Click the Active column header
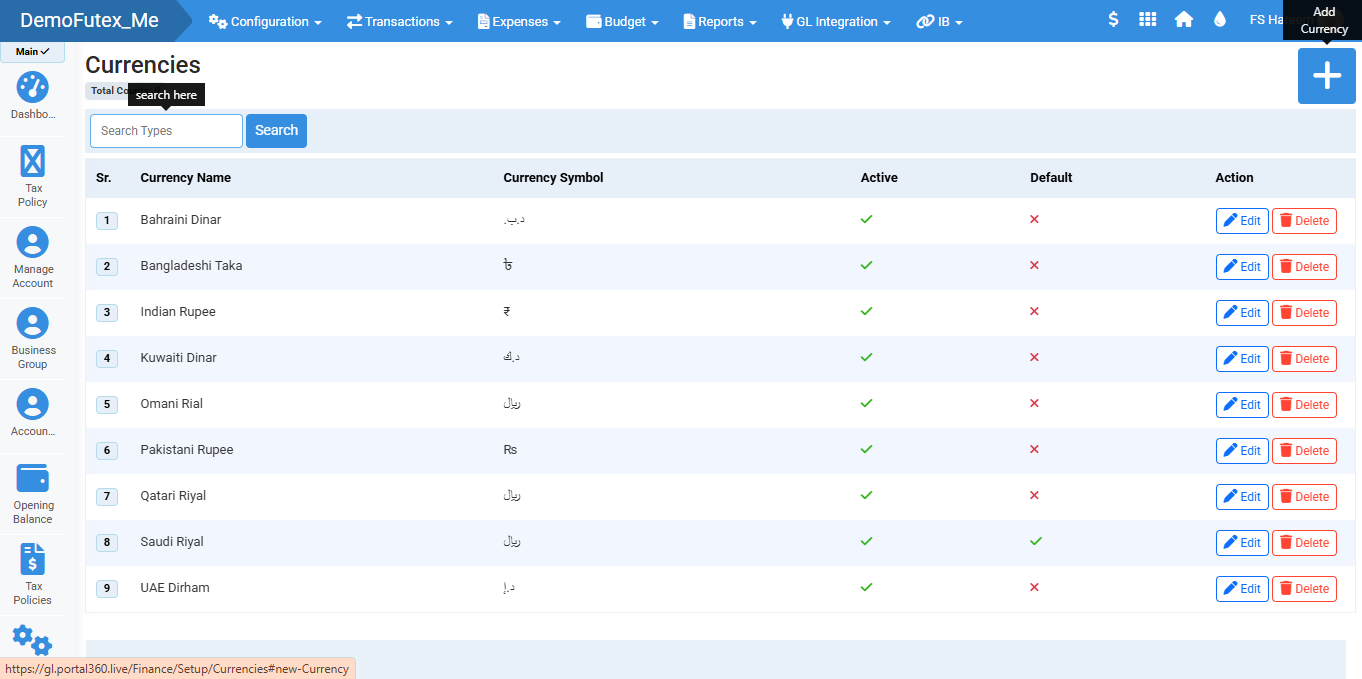This screenshot has height=679, width=1362. tap(879, 178)
